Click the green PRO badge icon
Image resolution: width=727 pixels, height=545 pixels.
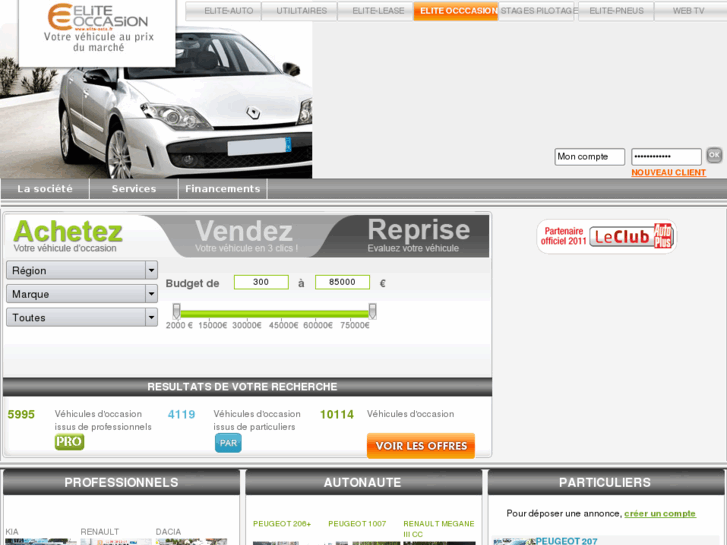click(69, 442)
